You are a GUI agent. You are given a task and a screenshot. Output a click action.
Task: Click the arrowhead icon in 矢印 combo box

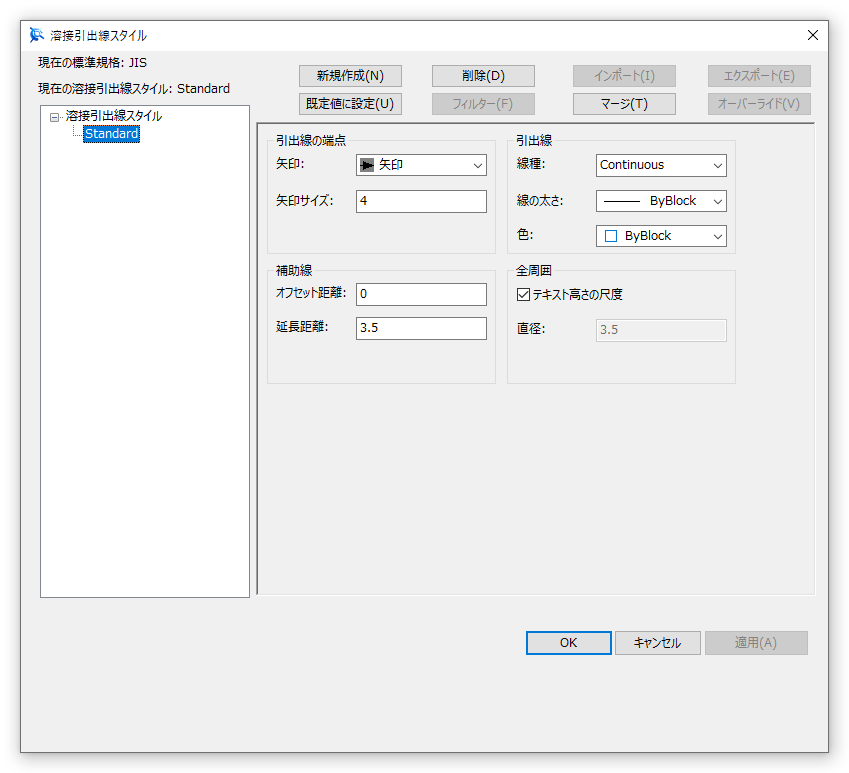tap(367, 165)
